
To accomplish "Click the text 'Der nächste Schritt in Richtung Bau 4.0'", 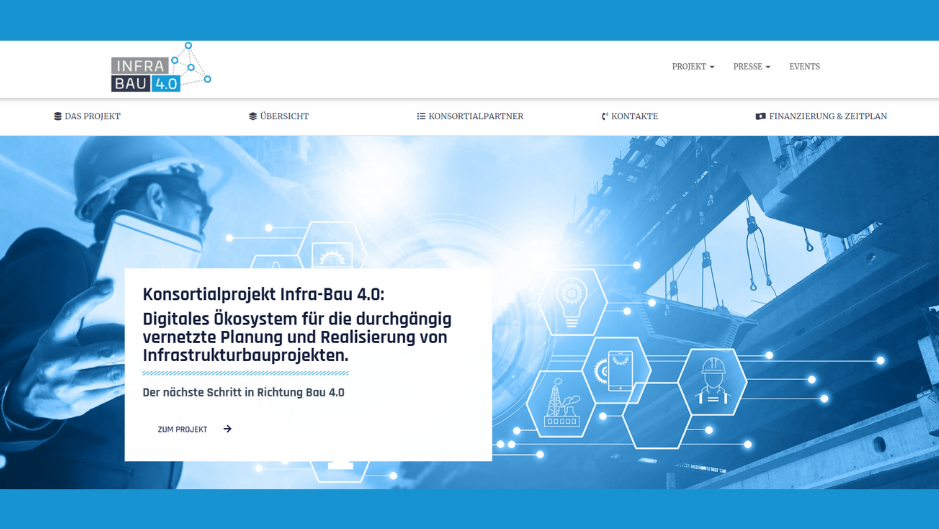I will tap(243, 392).
